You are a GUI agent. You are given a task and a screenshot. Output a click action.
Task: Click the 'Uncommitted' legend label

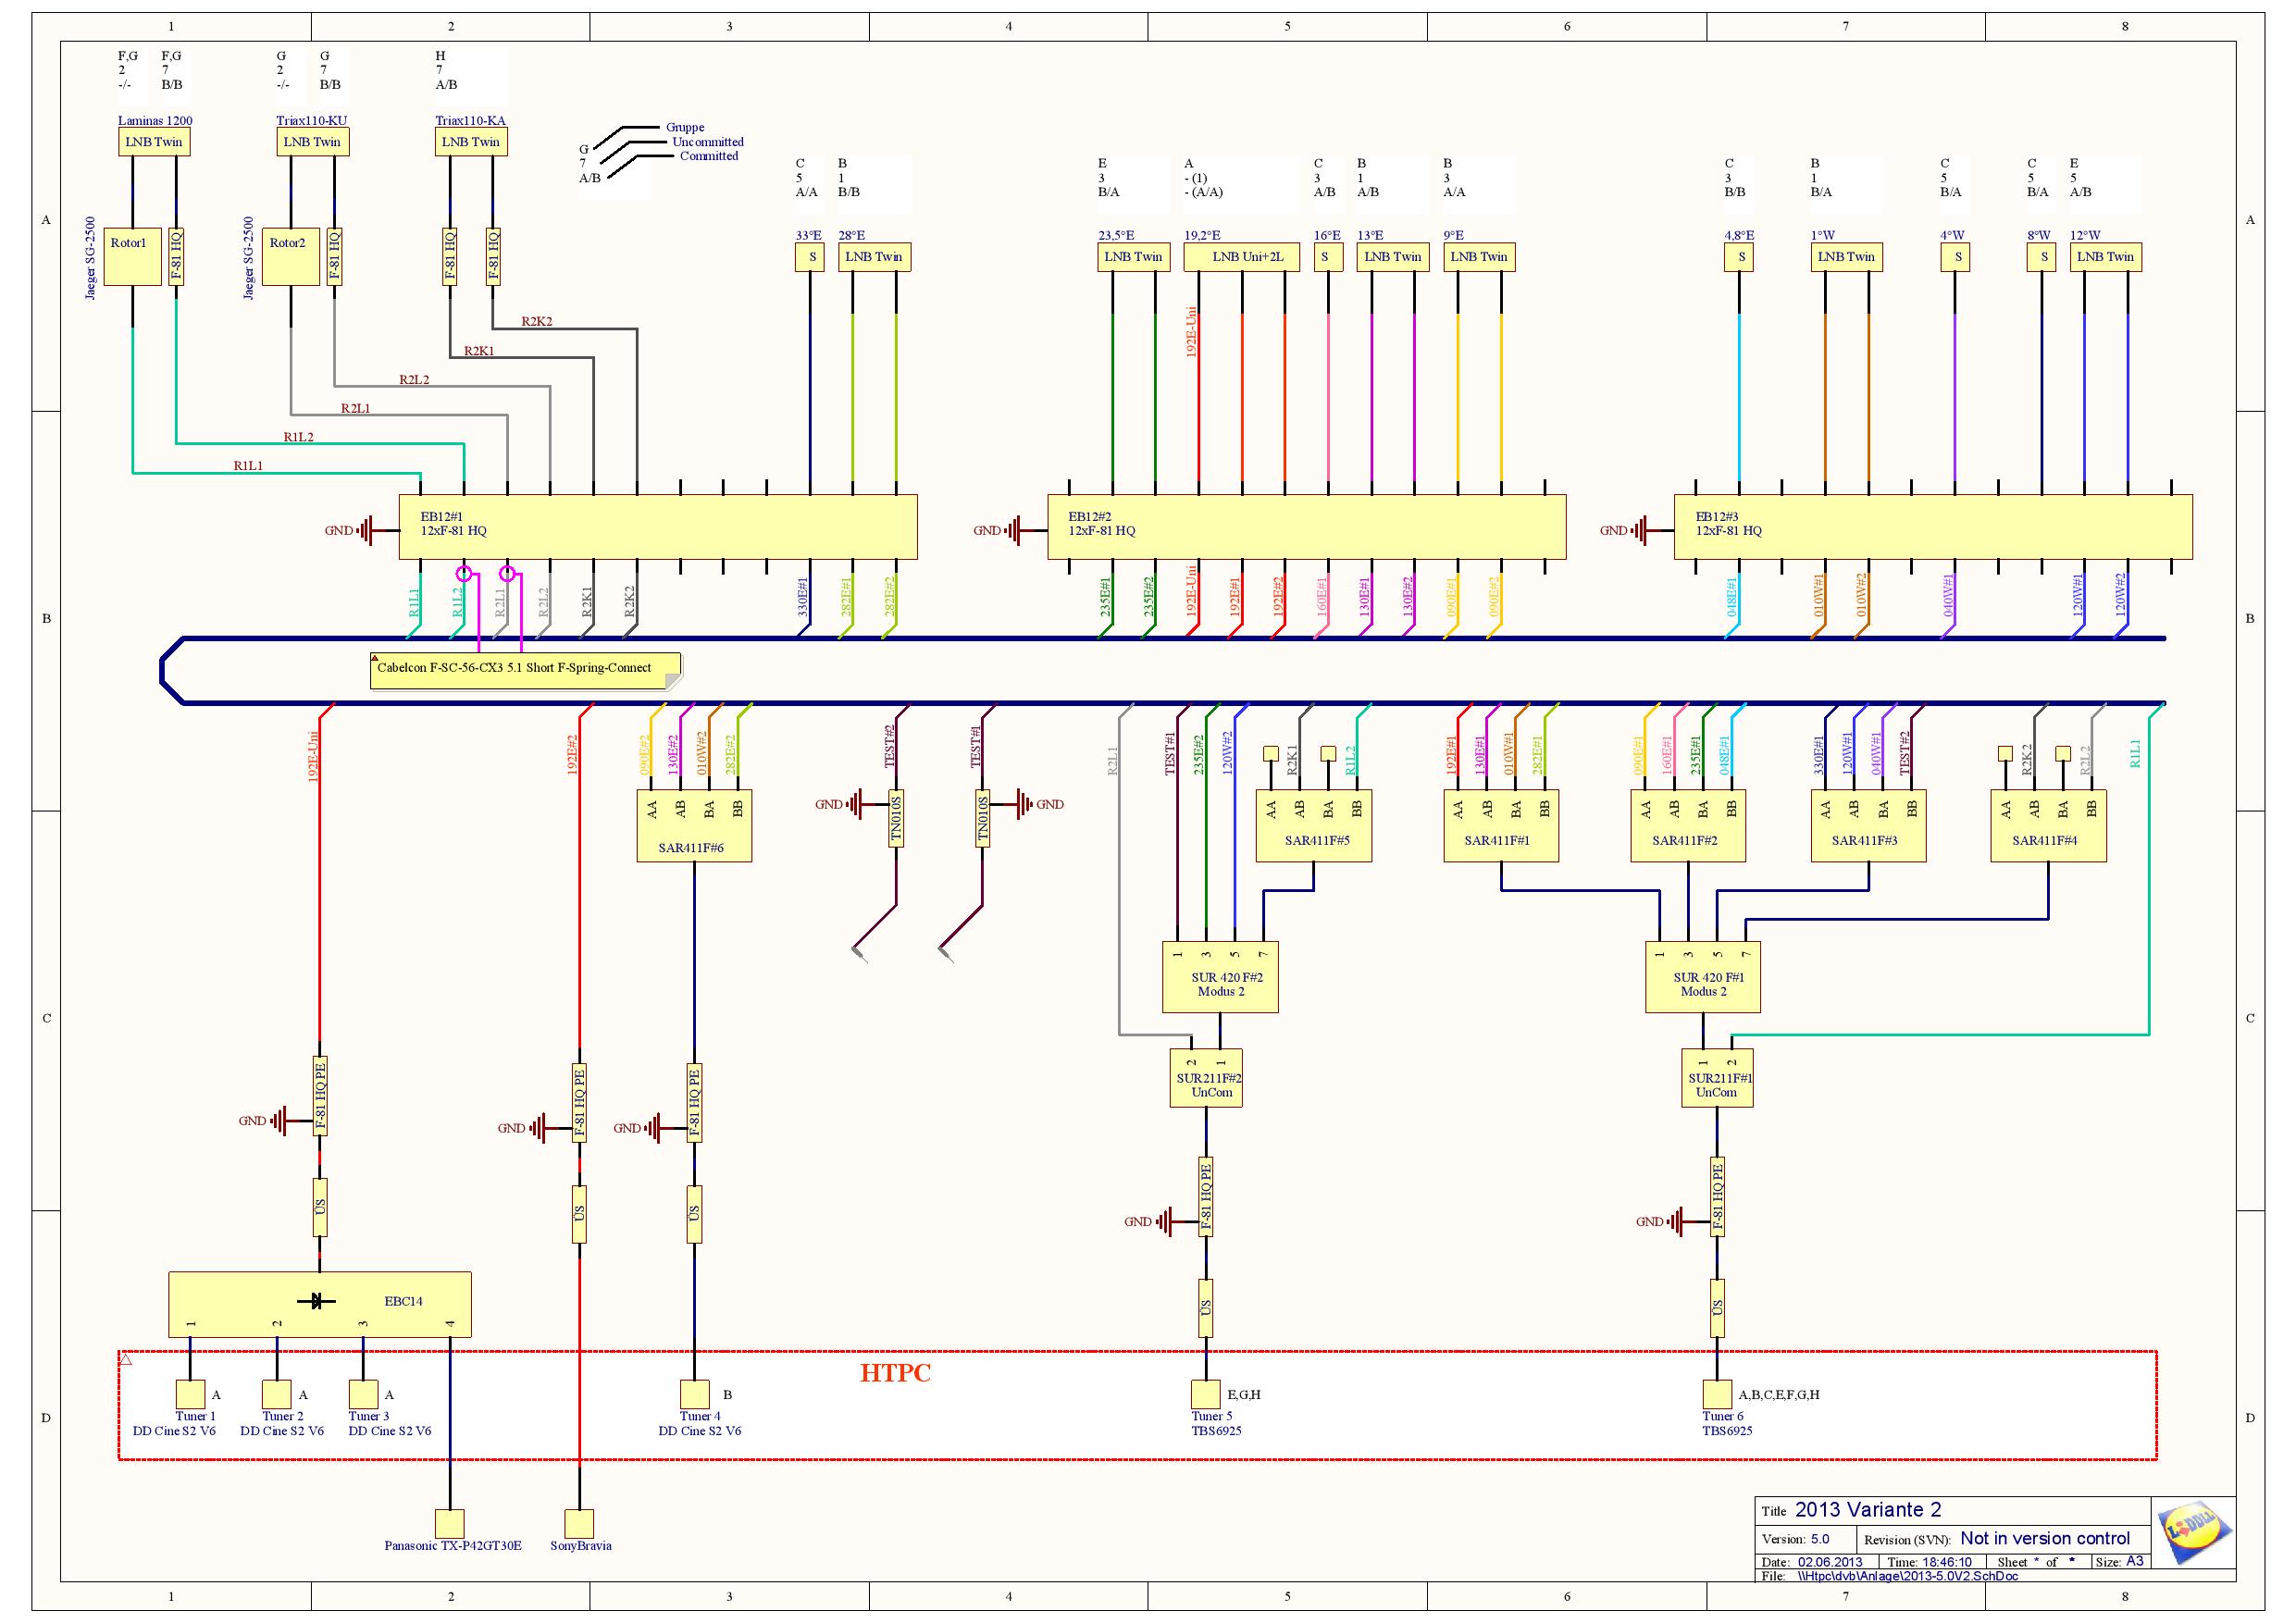708,142
